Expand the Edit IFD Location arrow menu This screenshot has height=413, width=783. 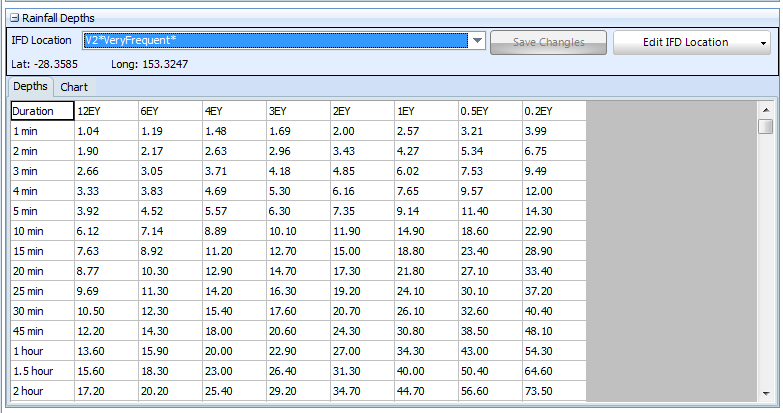[764, 43]
